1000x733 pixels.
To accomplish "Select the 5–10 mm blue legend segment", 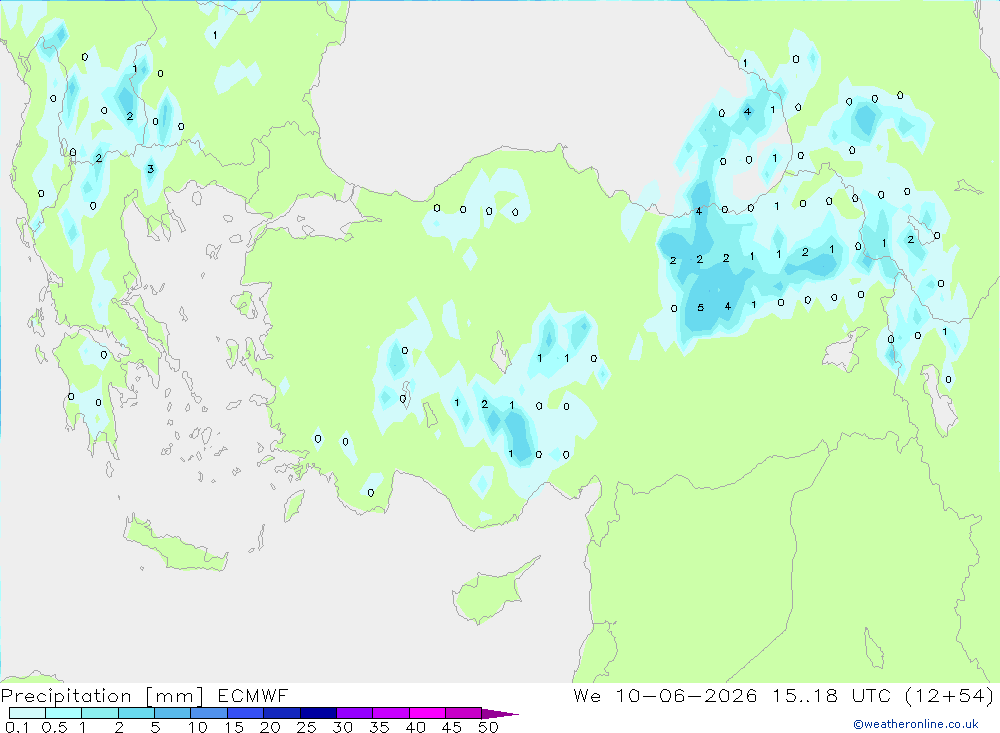I will click(x=173, y=713).
